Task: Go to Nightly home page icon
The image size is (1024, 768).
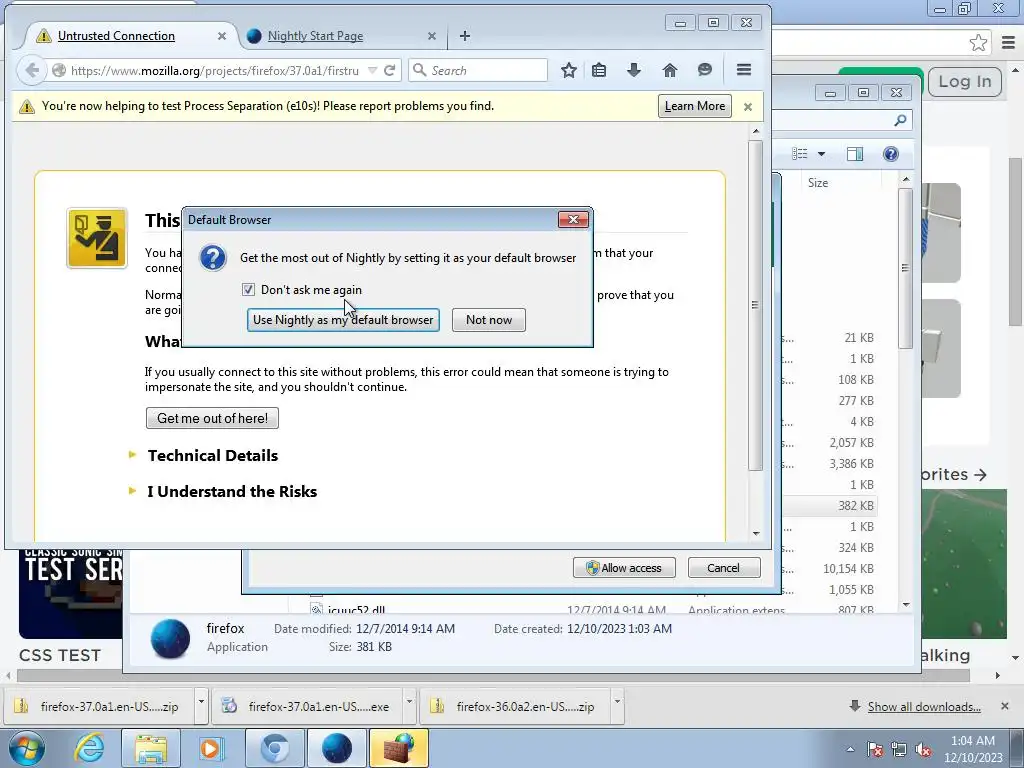Action: point(670,70)
